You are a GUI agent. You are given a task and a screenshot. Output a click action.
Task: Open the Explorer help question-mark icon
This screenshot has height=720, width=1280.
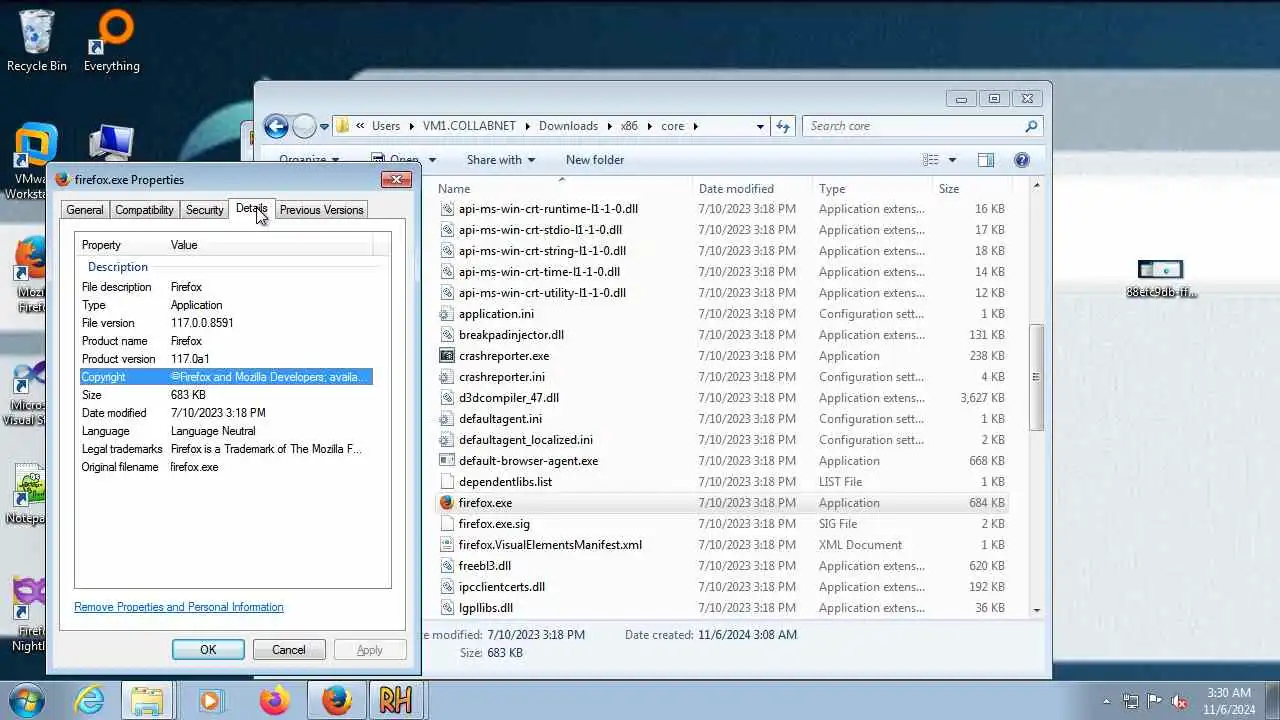[1021, 160]
